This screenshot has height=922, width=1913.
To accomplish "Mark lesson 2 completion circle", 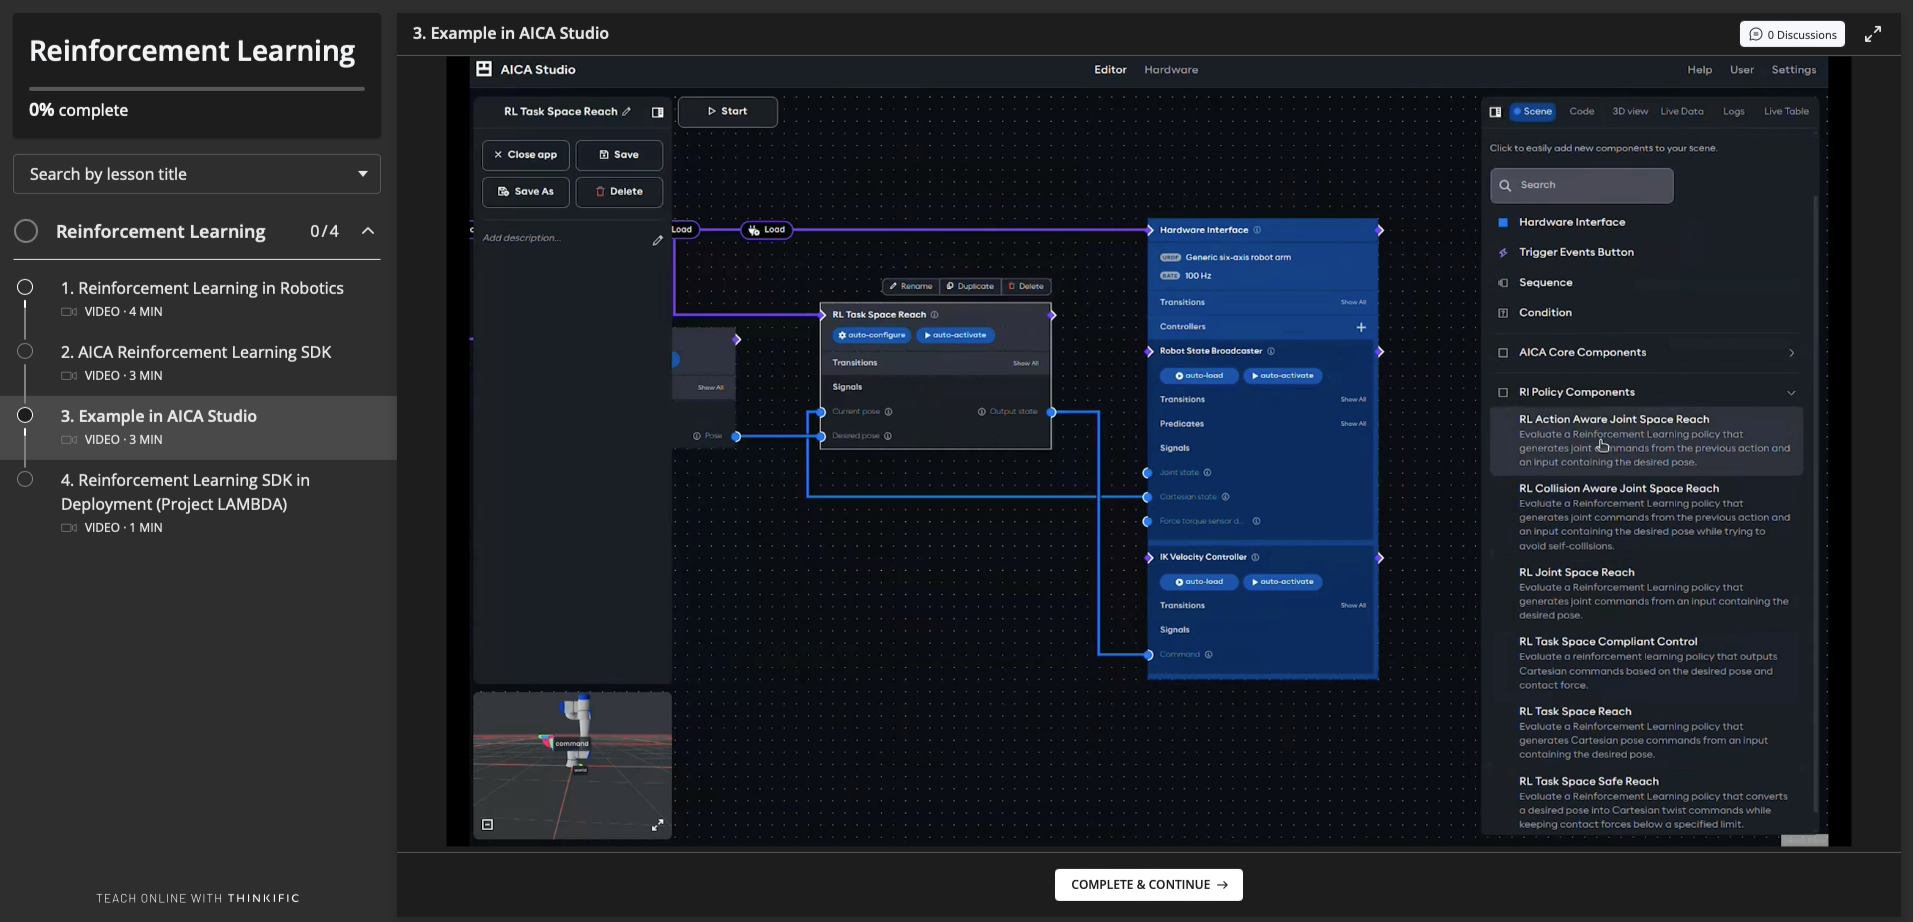I will click(x=25, y=351).
